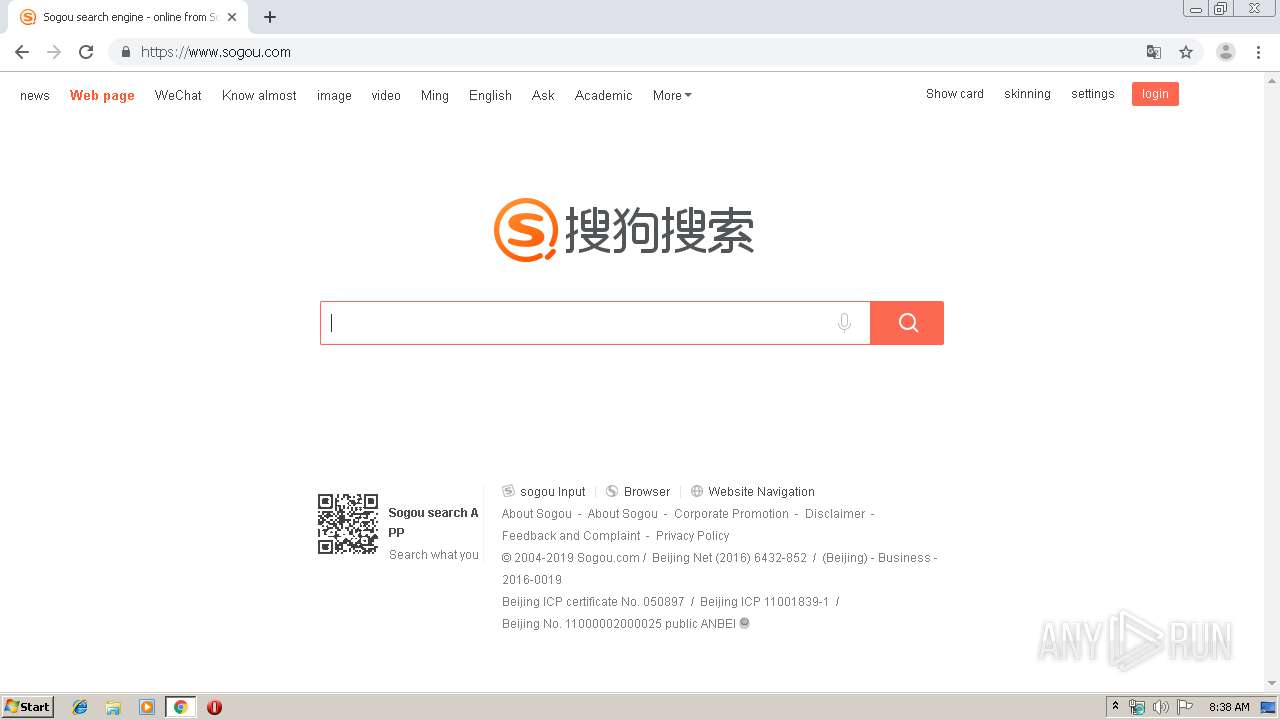Click the page vertical scrollbar
This screenshot has width=1280, height=720.
tap(1272, 381)
